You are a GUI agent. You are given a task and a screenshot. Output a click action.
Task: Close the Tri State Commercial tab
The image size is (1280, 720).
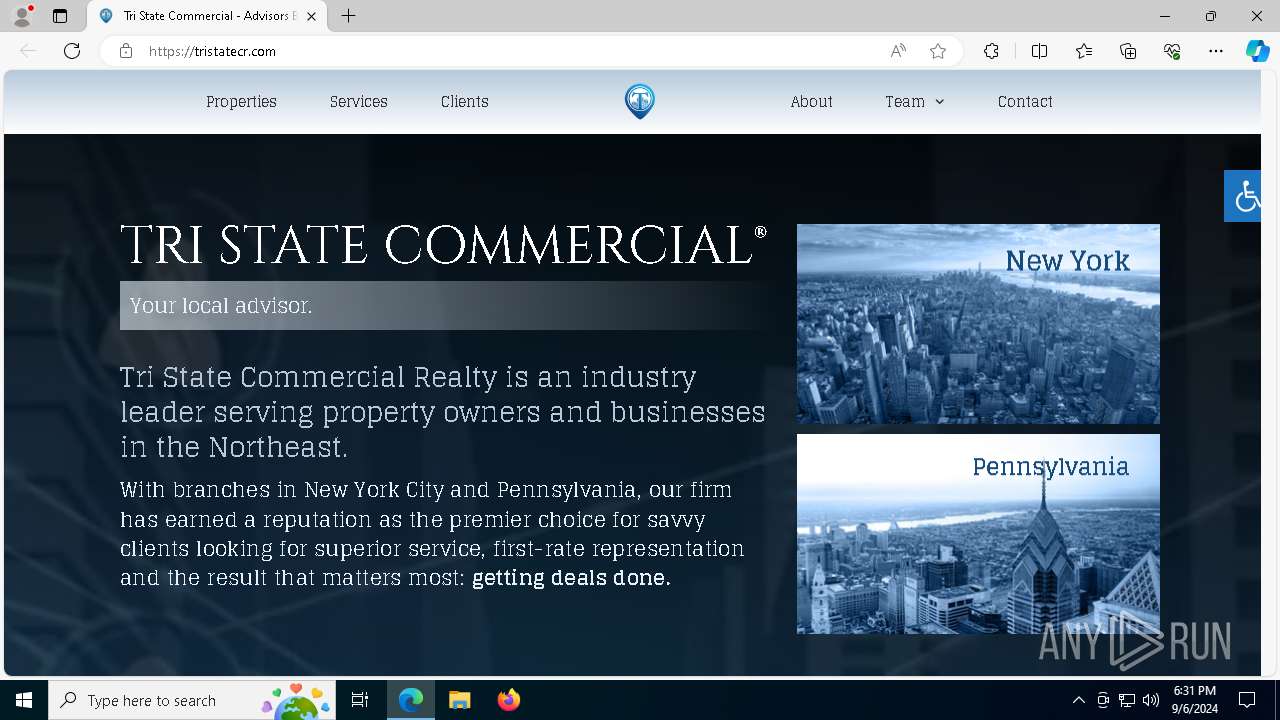coord(312,16)
